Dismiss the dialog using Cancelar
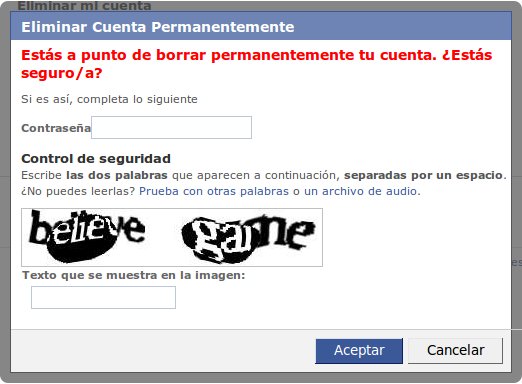The width and height of the screenshot is (522, 384). click(455, 351)
